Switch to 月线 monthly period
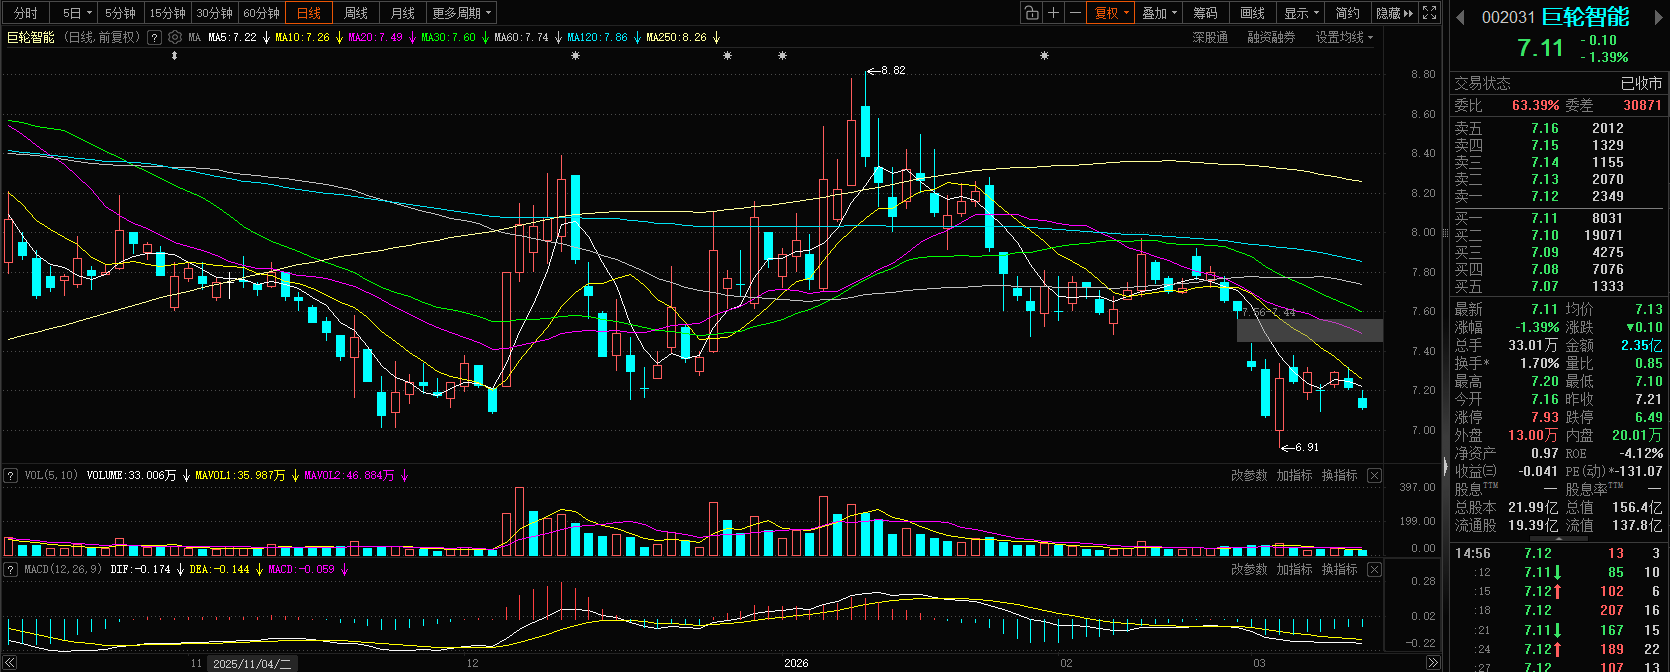 coord(403,13)
